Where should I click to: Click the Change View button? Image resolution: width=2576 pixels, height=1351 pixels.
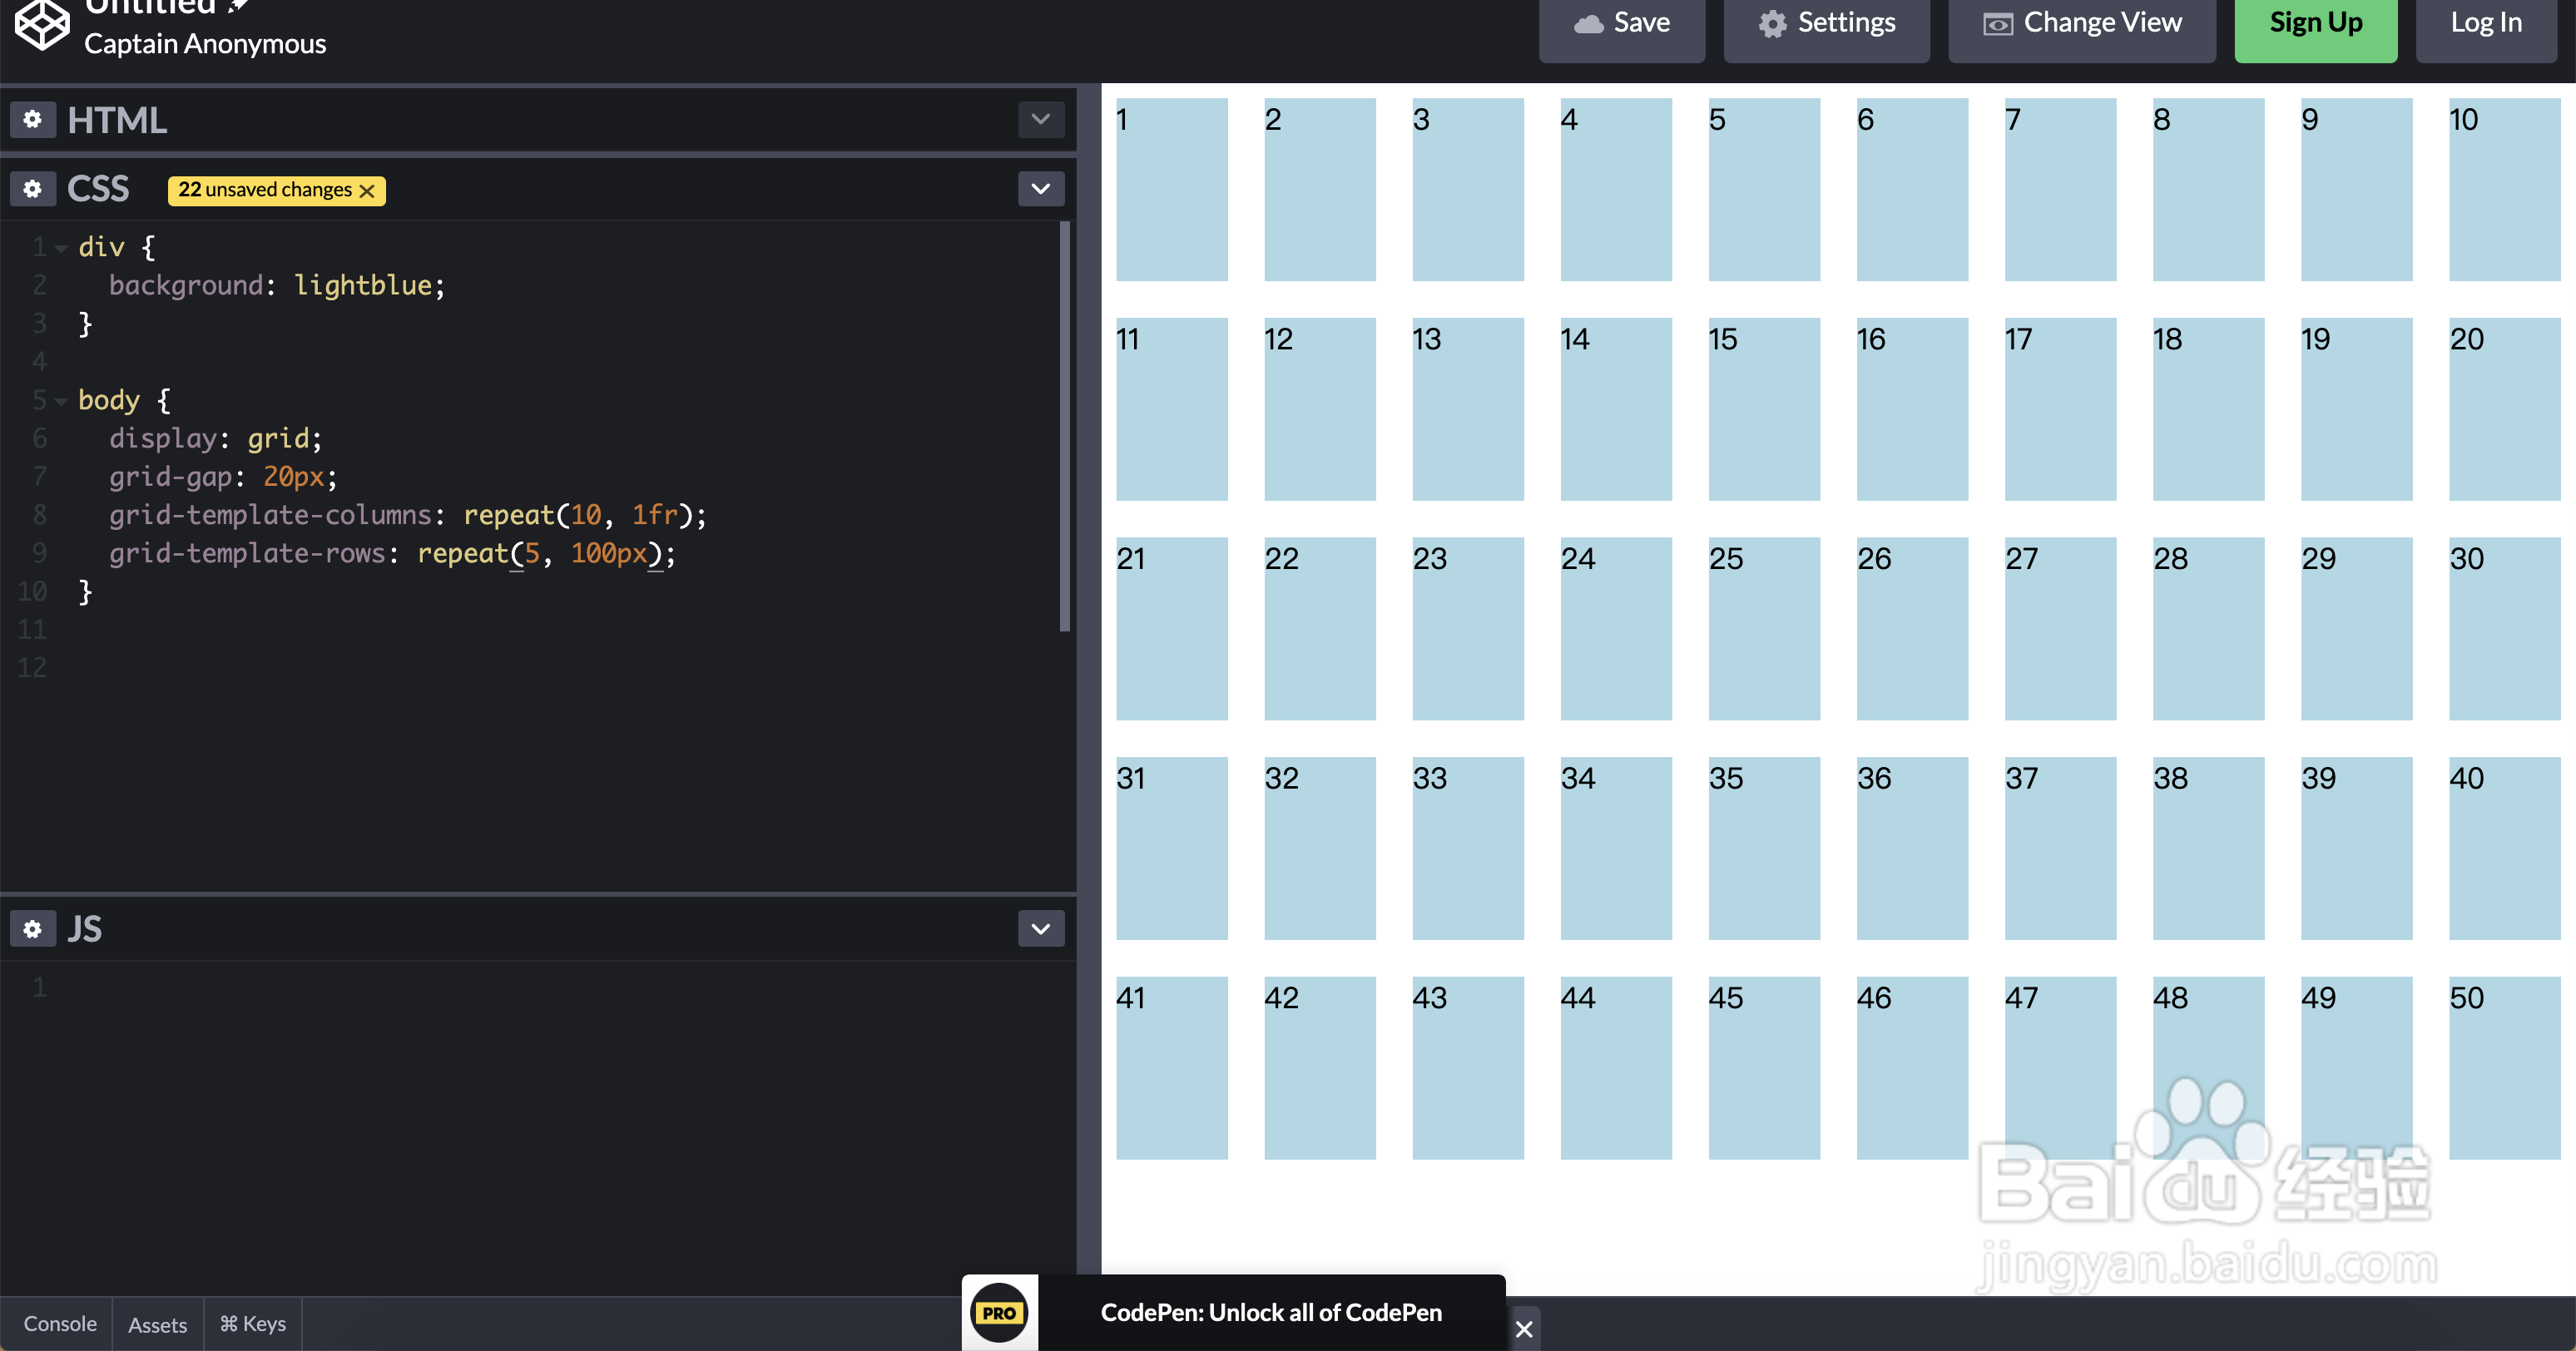pos(2081,24)
